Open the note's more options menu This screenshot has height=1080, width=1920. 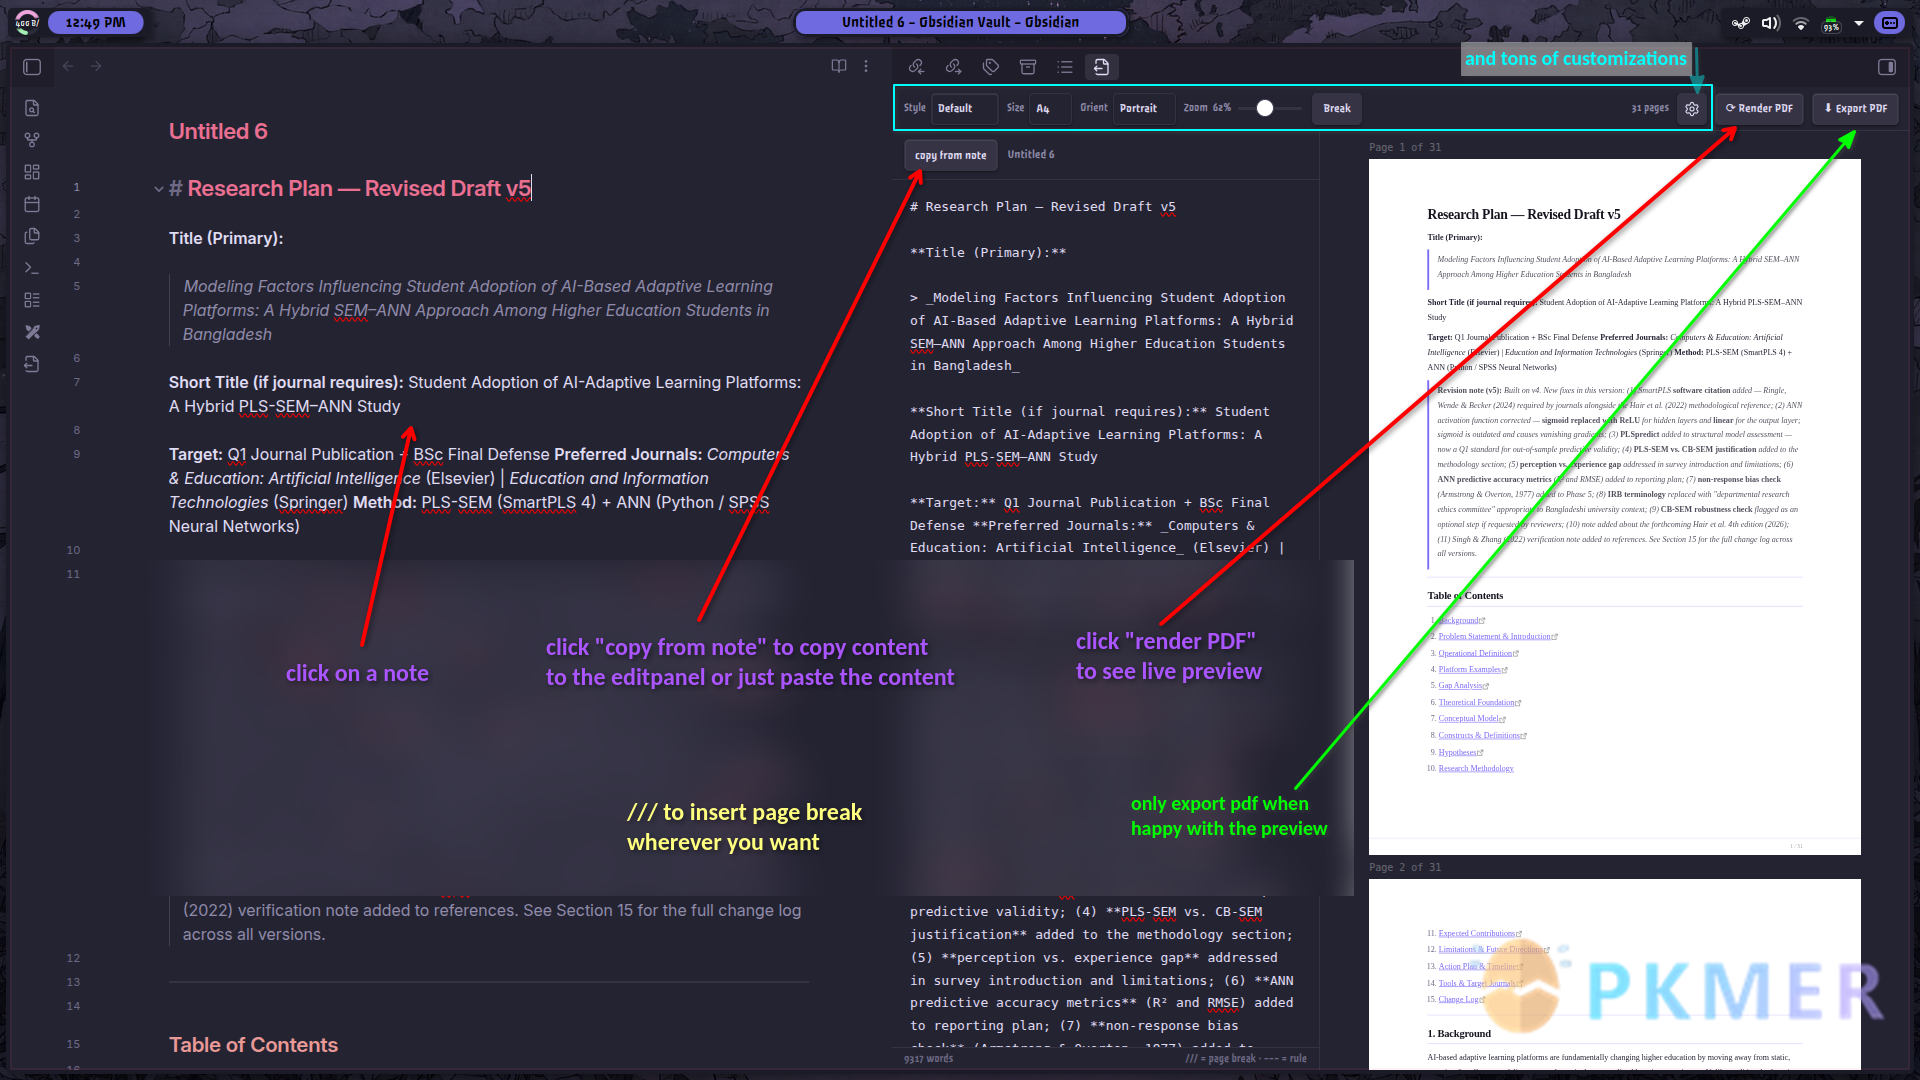(866, 66)
